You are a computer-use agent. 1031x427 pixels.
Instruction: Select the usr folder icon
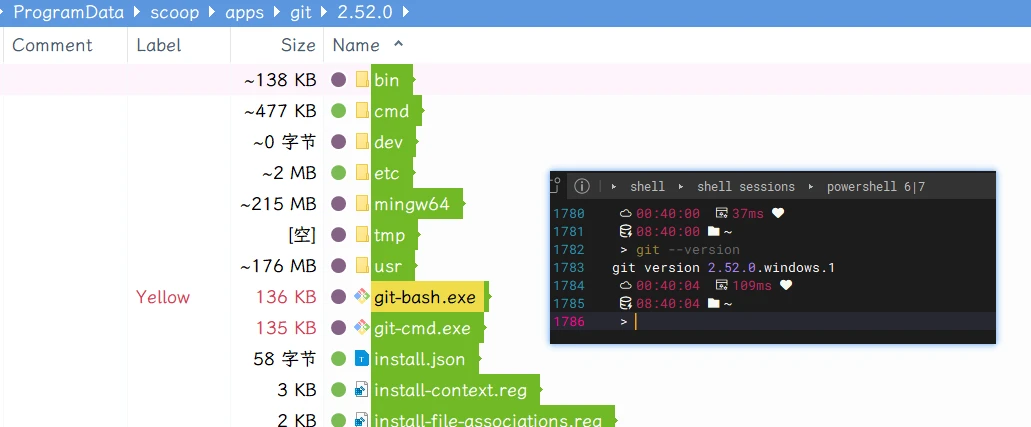click(x=362, y=266)
